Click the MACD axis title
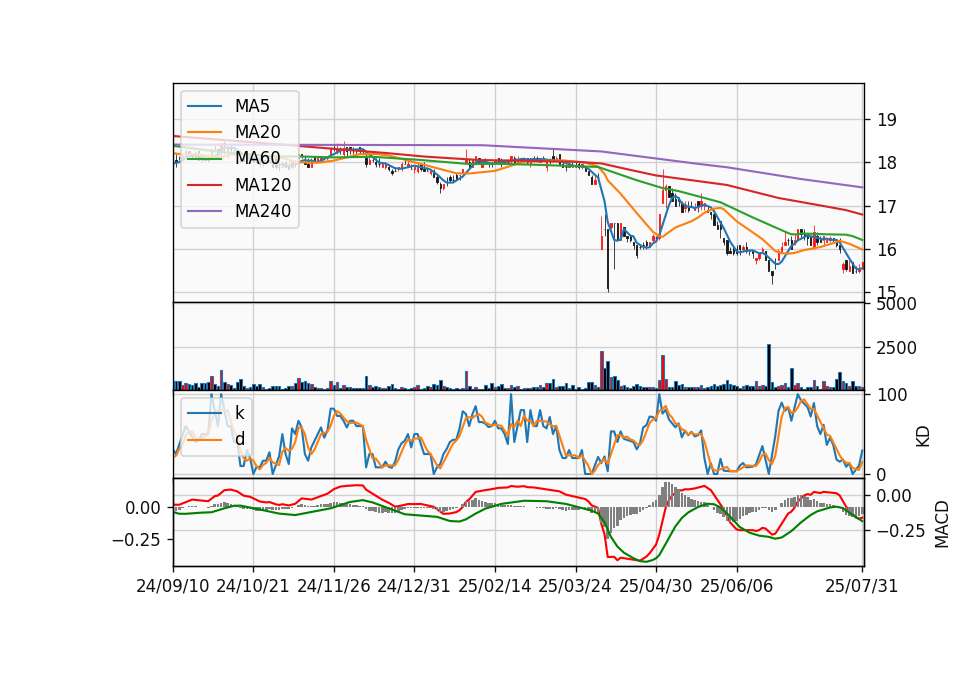Viewport: 960px width, 690px height. click(x=942, y=524)
